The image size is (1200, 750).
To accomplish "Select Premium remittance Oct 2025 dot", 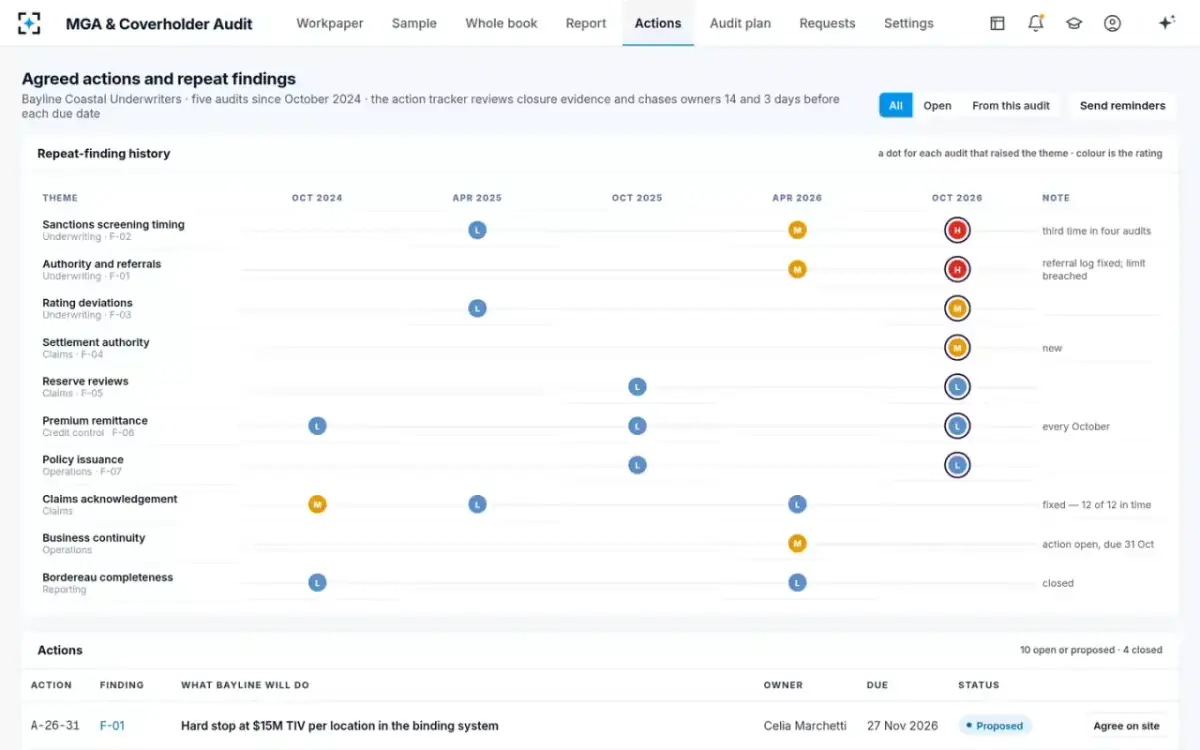I will [x=637, y=426].
